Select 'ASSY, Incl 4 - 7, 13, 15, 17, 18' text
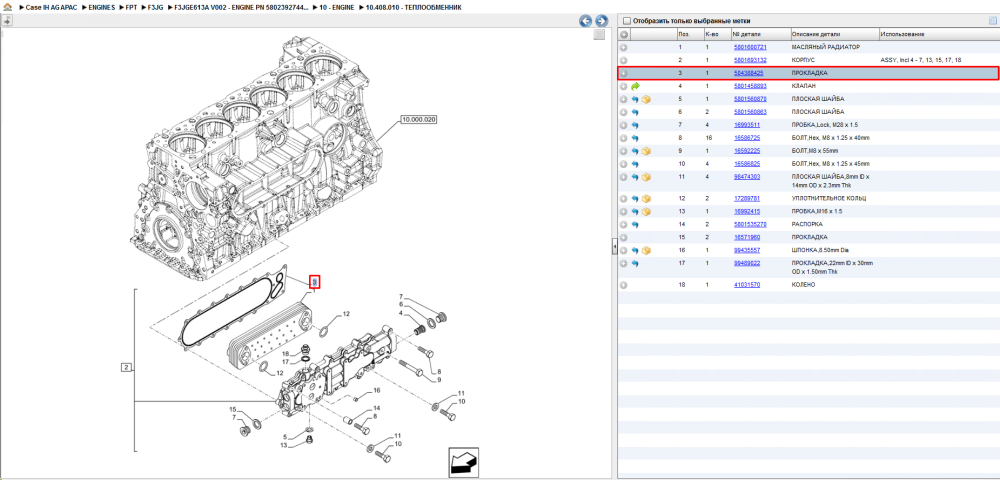 (x=920, y=60)
